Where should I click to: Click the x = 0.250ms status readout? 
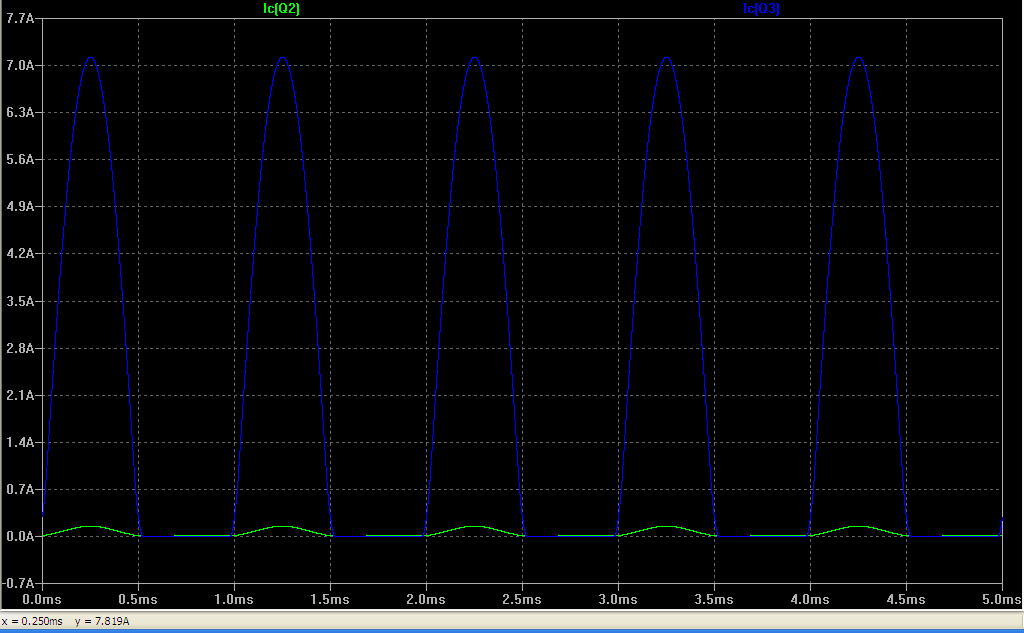[x=33, y=621]
